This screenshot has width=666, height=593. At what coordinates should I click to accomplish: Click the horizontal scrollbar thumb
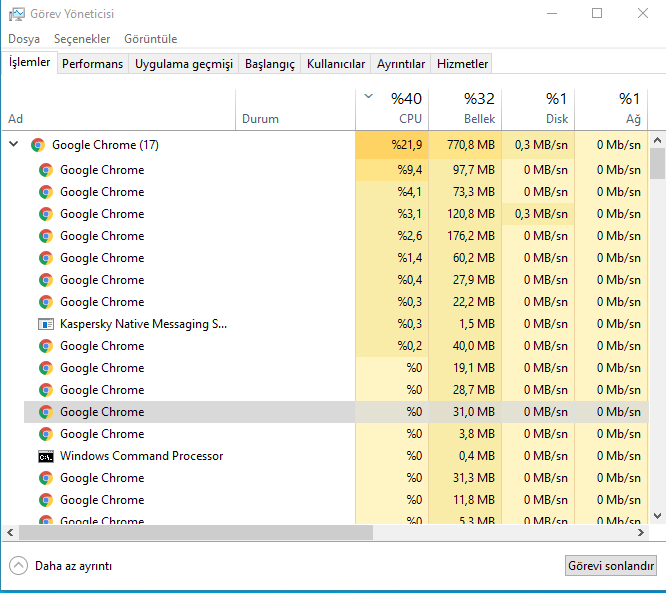pos(196,533)
